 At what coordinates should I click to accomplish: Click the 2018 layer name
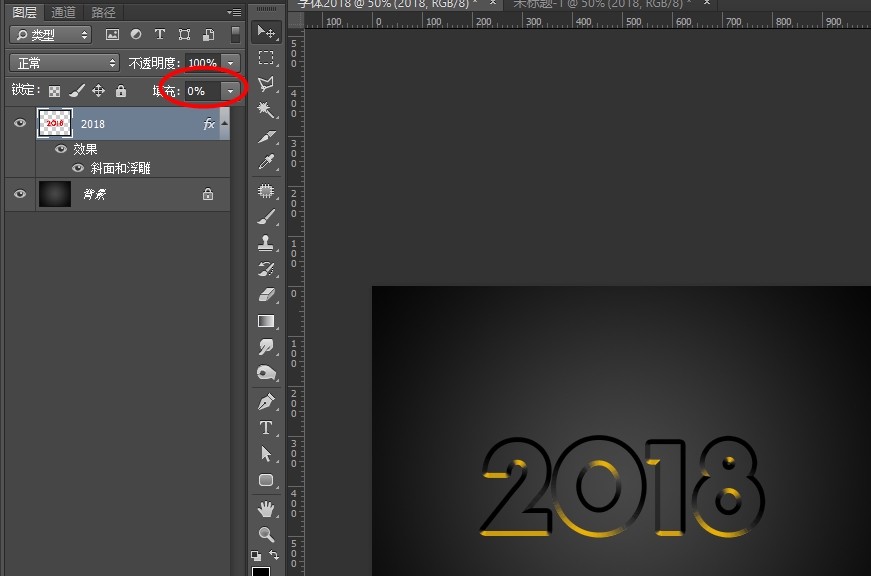coord(93,124)
